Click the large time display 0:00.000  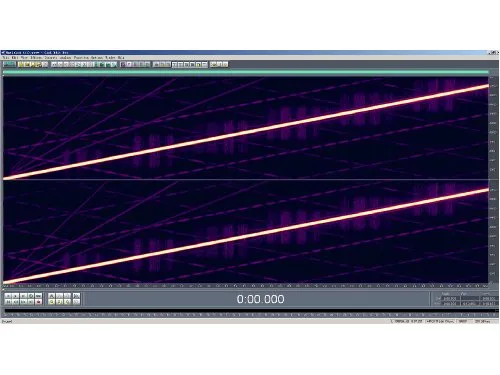tap(260, 299)
